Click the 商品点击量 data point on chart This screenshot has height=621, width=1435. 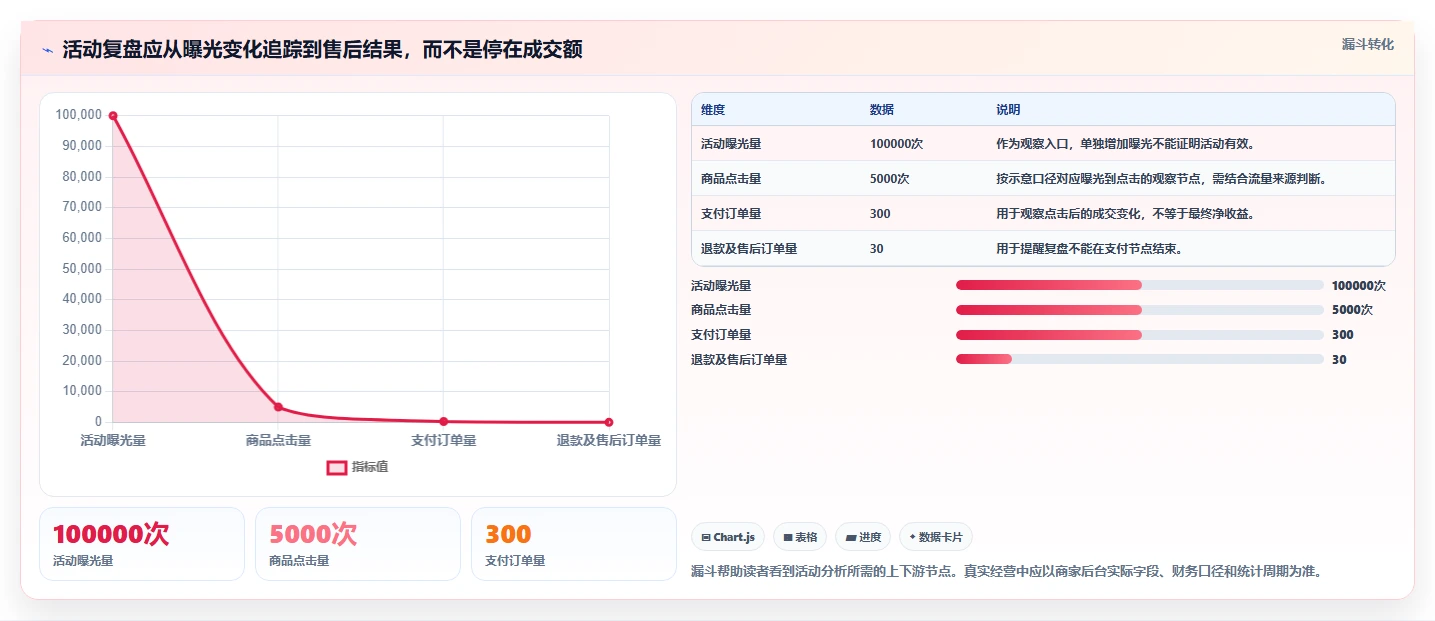tap(278, 407)
